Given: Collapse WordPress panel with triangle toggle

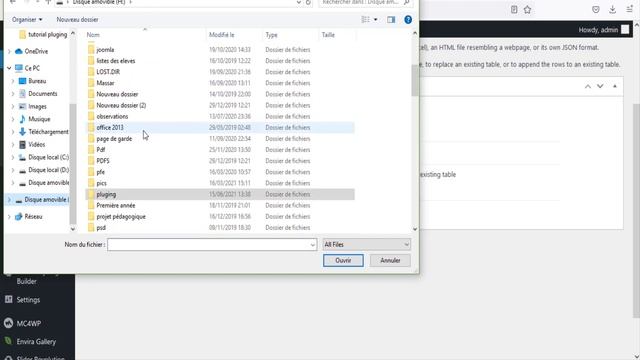Looking at the screenshot, I should coord(615,86).
